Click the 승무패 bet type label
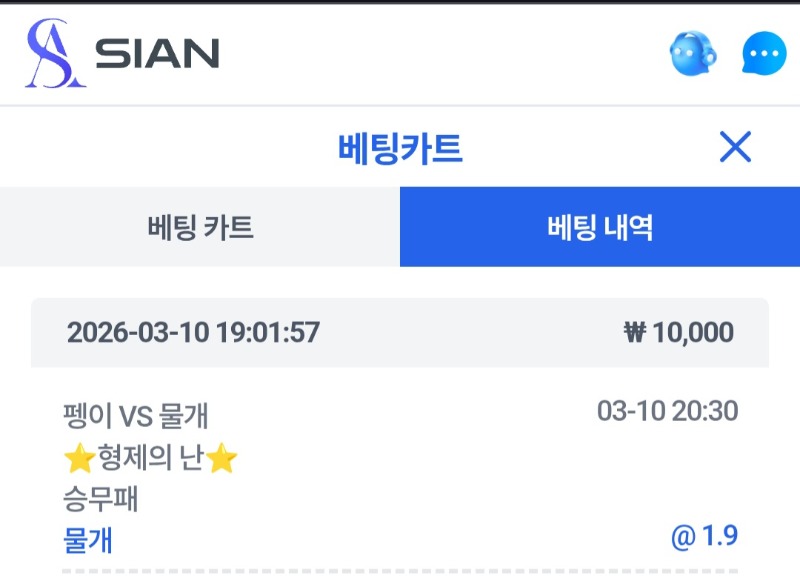Viewport: 800px width, 576px height. coord(100,499)
